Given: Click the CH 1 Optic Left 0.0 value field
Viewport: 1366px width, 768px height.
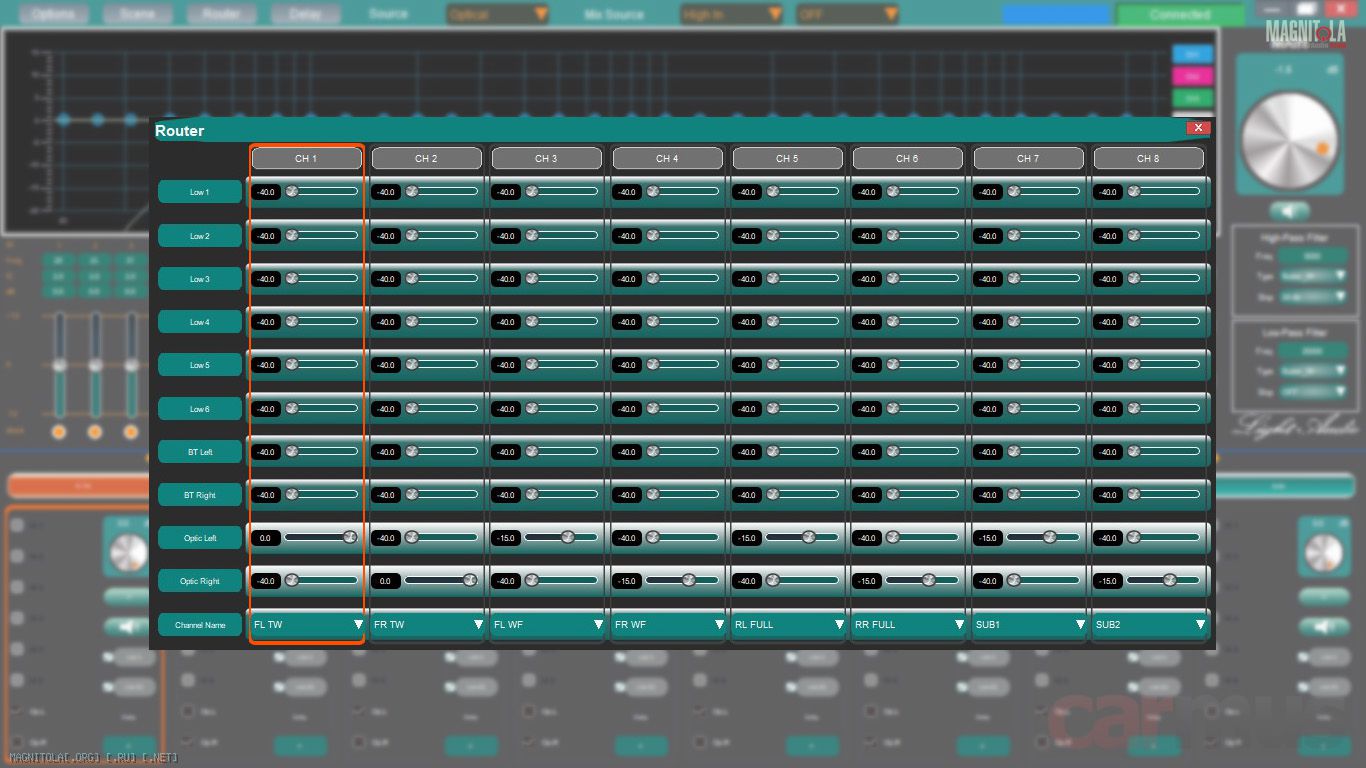Looking at the screenshot, I should (266, 538).
